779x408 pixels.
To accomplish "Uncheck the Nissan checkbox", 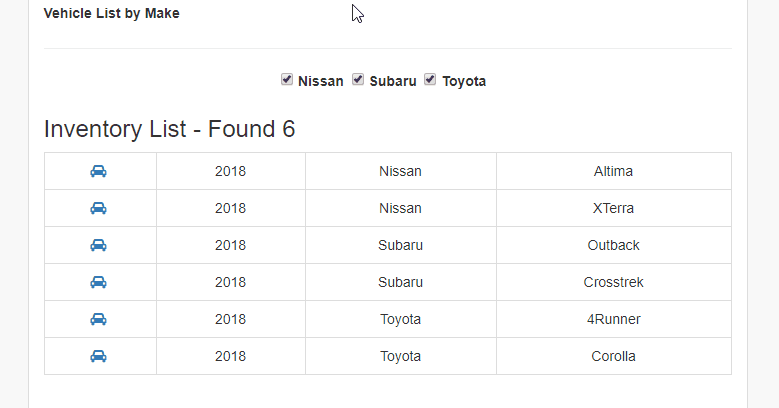I will pos(287,80).
